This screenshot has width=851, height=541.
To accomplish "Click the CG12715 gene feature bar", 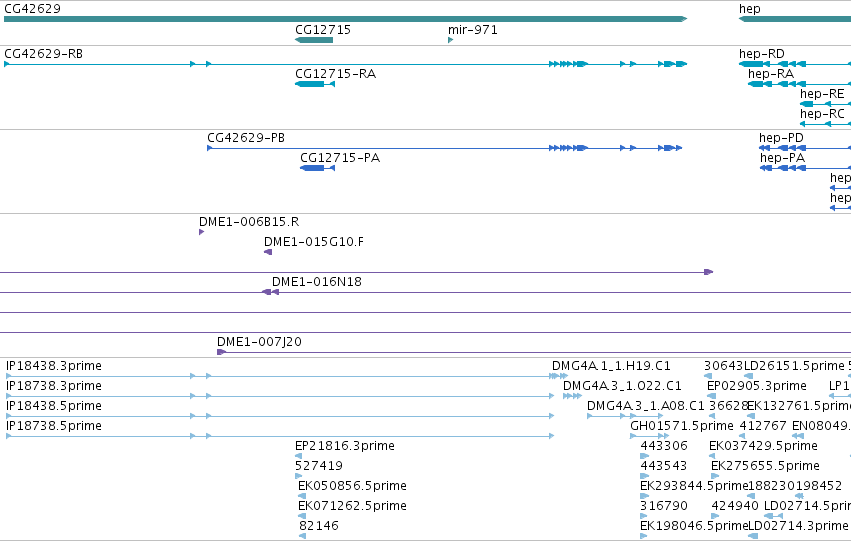I will [314, 40].
